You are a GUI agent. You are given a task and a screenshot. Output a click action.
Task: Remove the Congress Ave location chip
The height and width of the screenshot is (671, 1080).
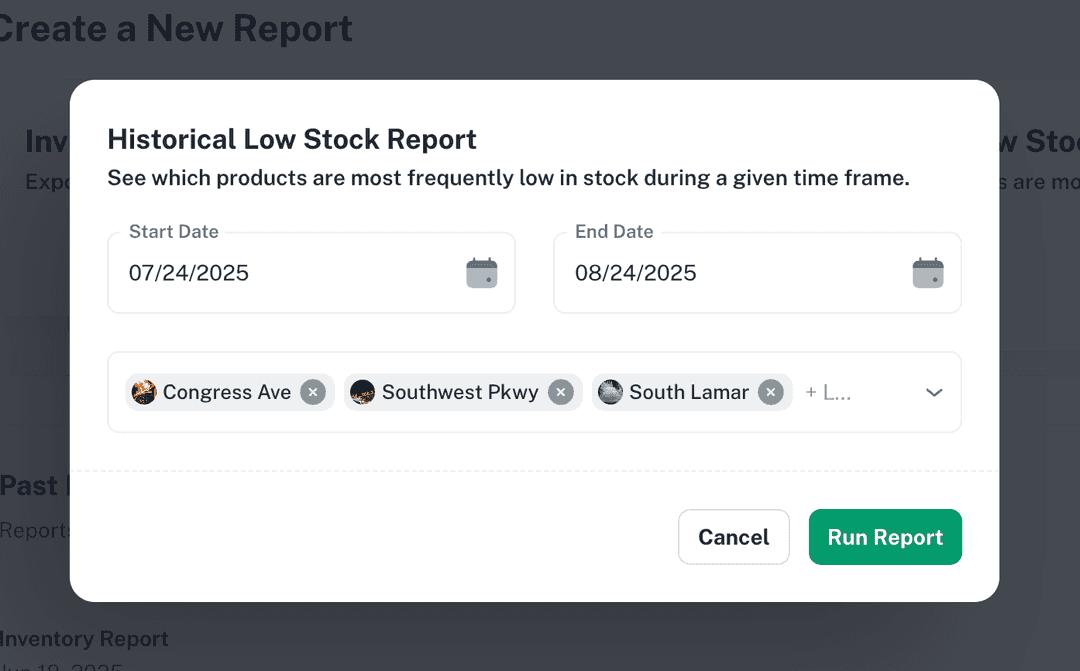coord(312,392)
